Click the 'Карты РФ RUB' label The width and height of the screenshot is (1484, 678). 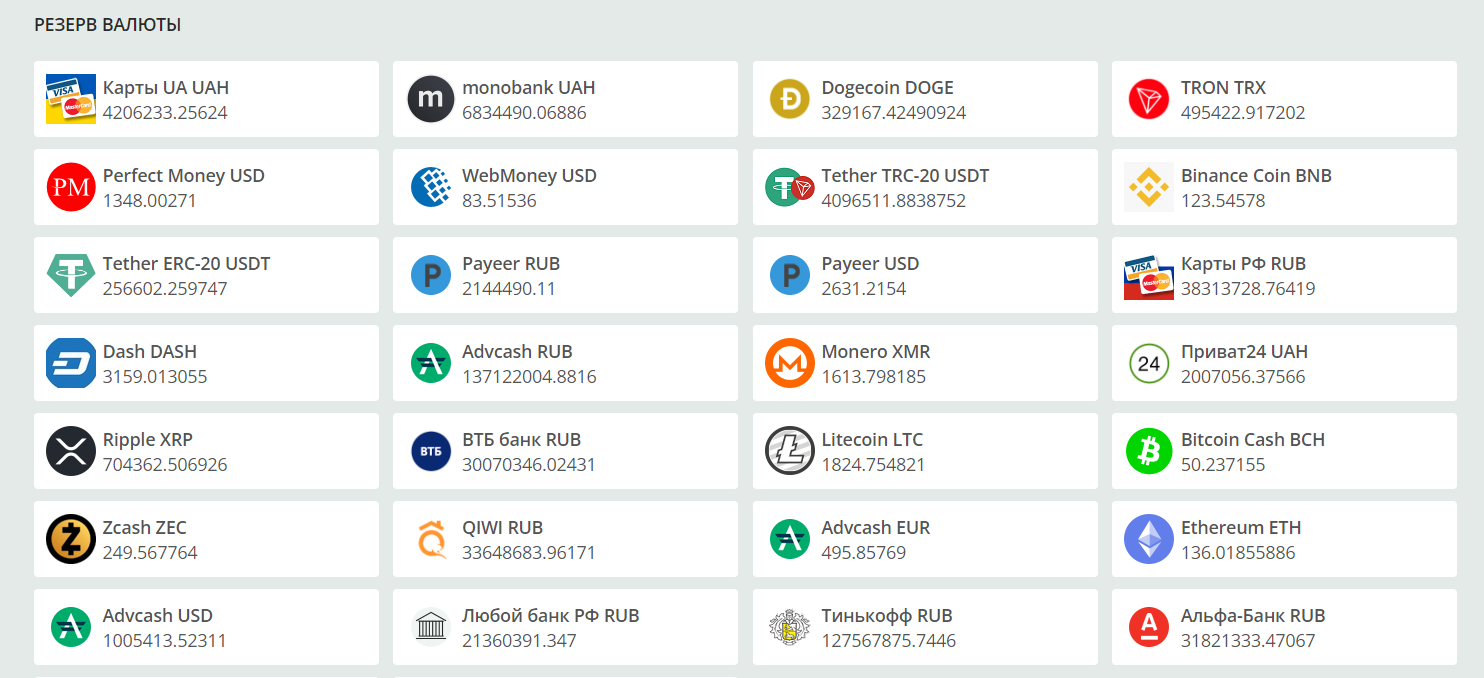tap(1244, 263)
